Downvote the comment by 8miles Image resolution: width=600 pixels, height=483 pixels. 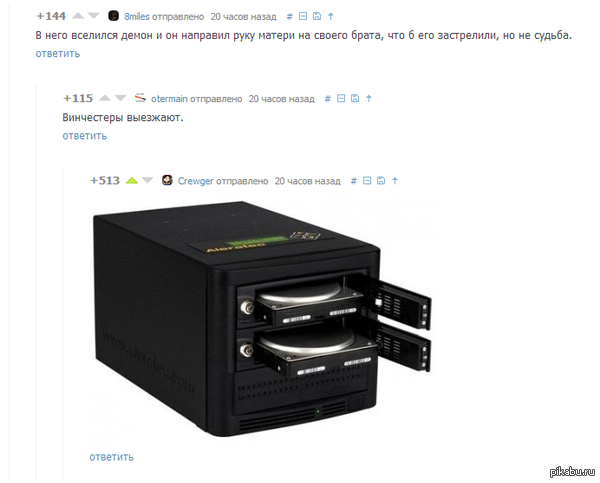tap(94, 16)
